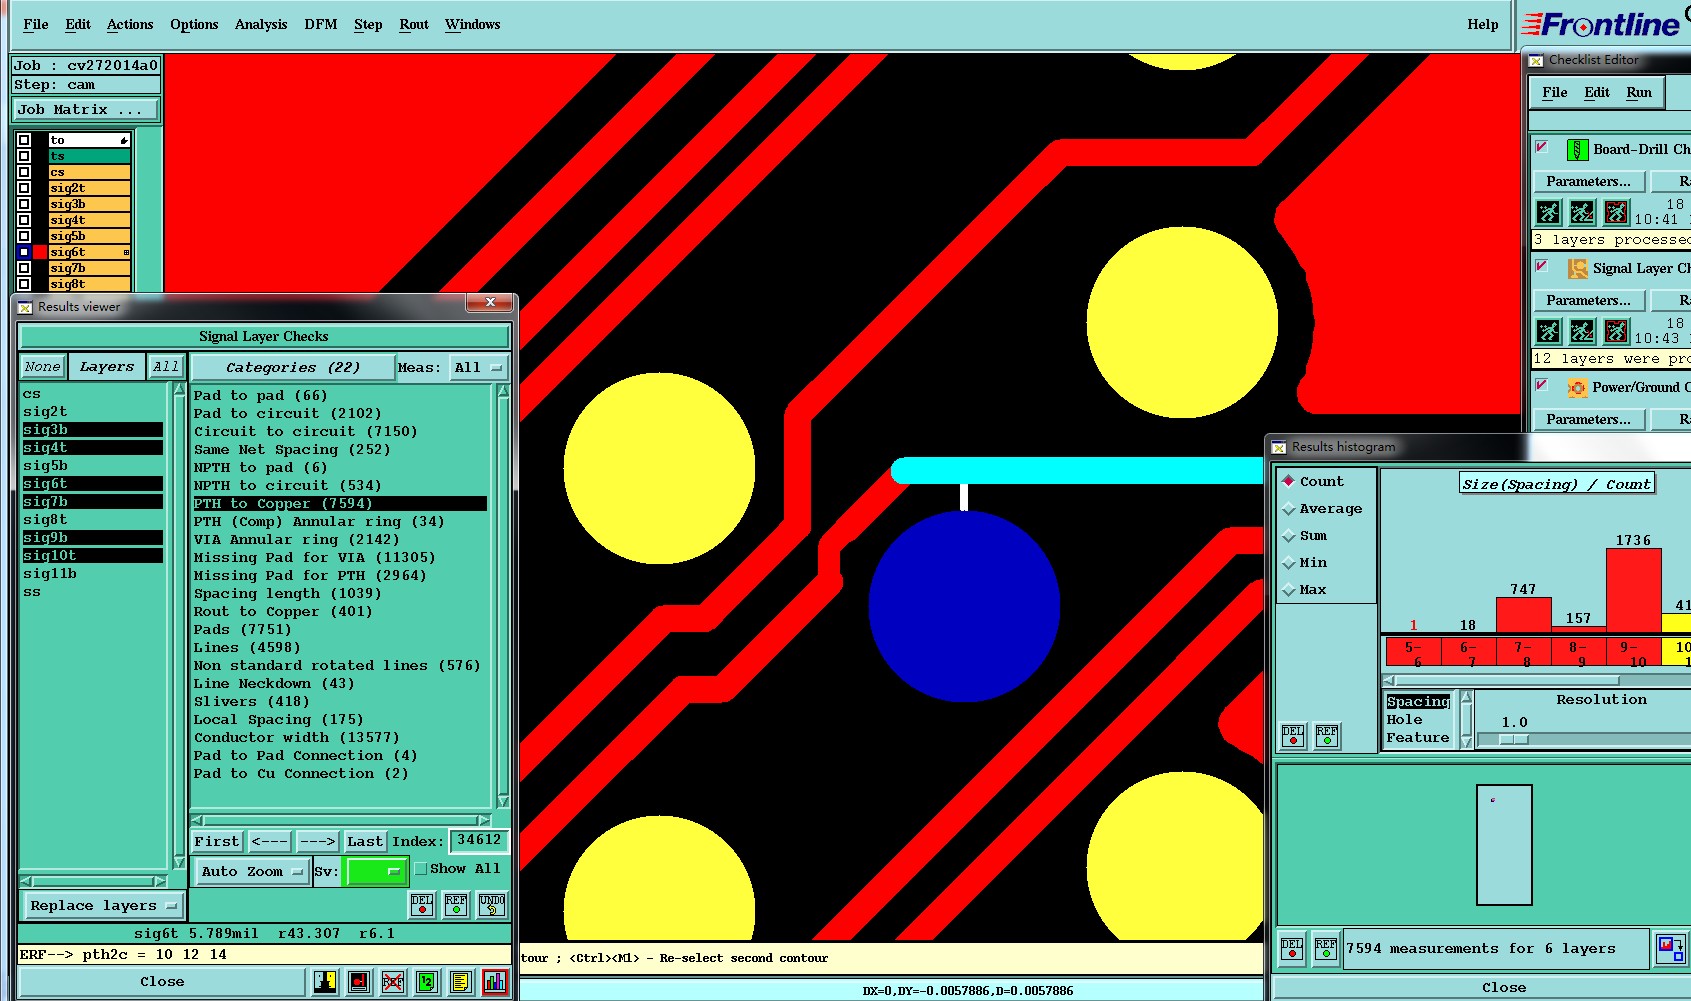The image size is (1691, 1001).
Task: Click the First result button
Action: [x=217, y=841]
